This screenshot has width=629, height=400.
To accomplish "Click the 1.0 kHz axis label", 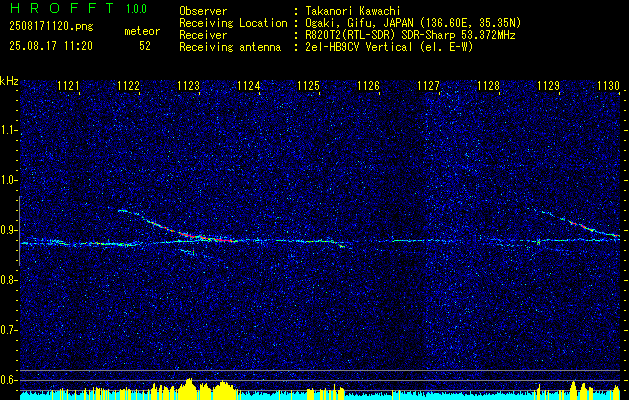I will coord(8,181).
